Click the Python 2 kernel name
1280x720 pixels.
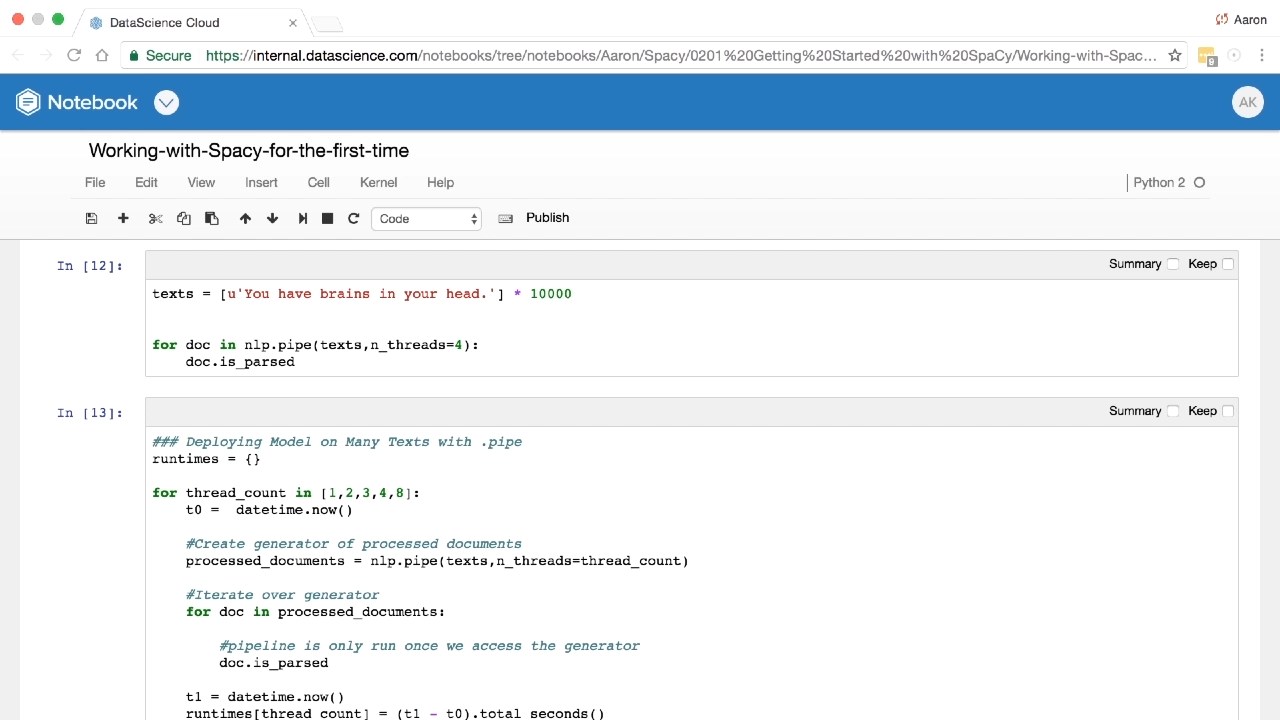[x=1159, y=182]
